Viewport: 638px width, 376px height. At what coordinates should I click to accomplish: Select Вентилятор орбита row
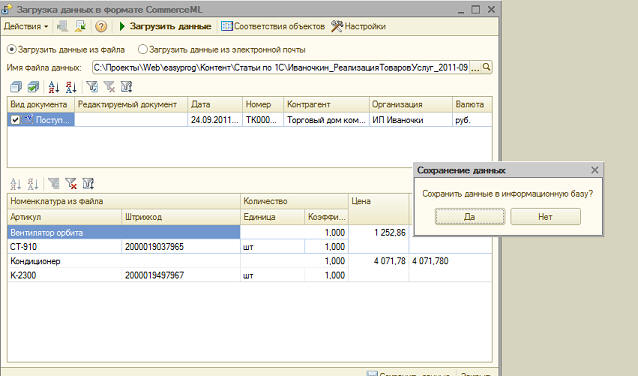[x=124, y=233]
